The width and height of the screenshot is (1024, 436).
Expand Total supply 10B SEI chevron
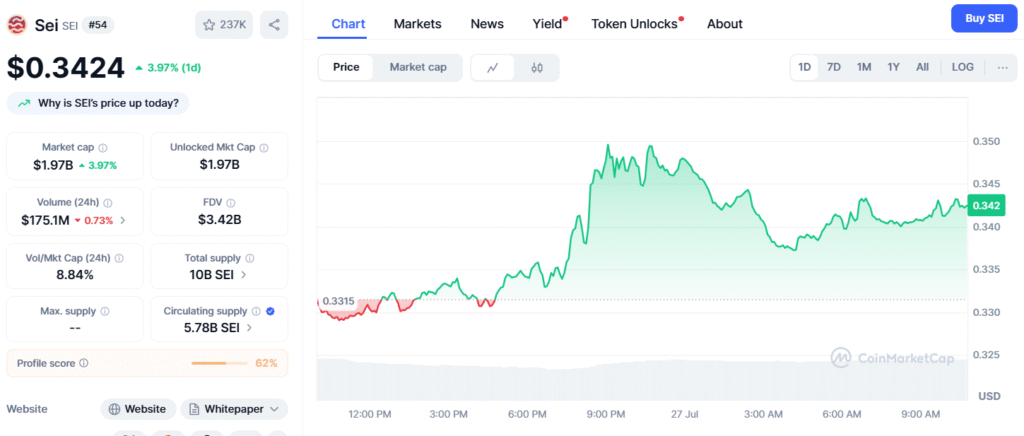pyautogui.click(x=244, y=275)
